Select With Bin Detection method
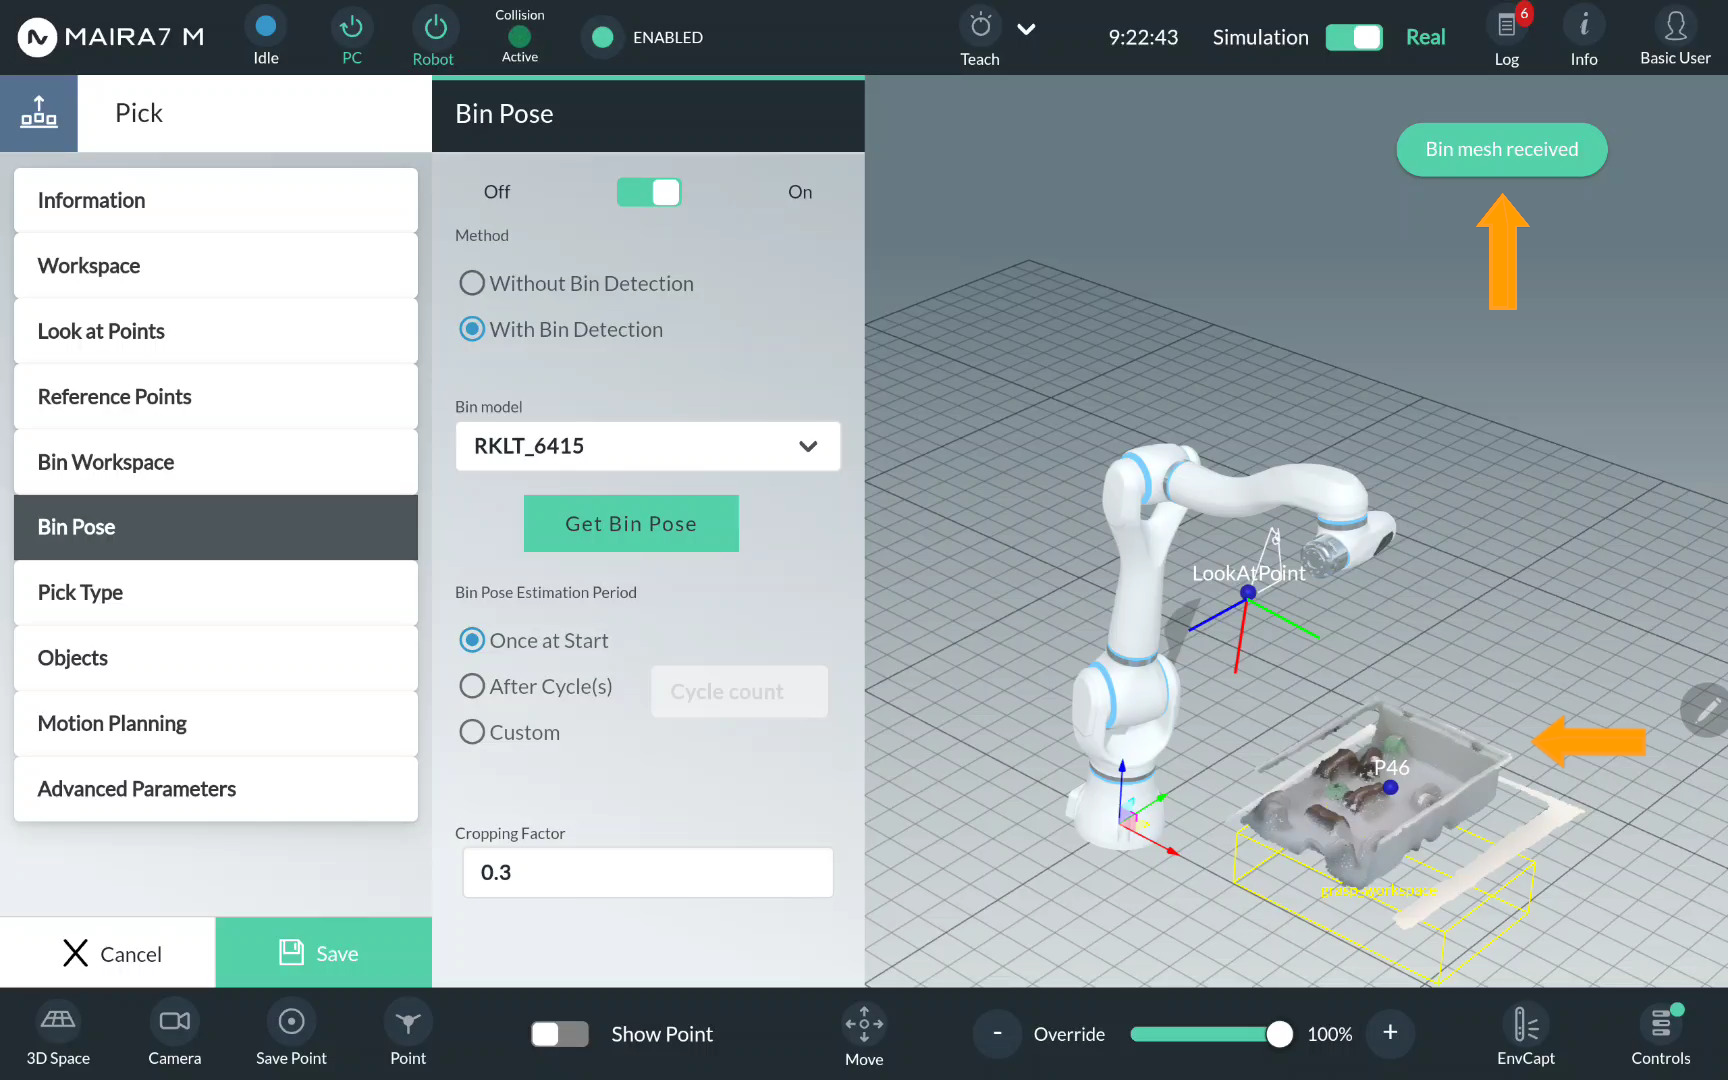 pyautogui.click(x=472, y=329)
